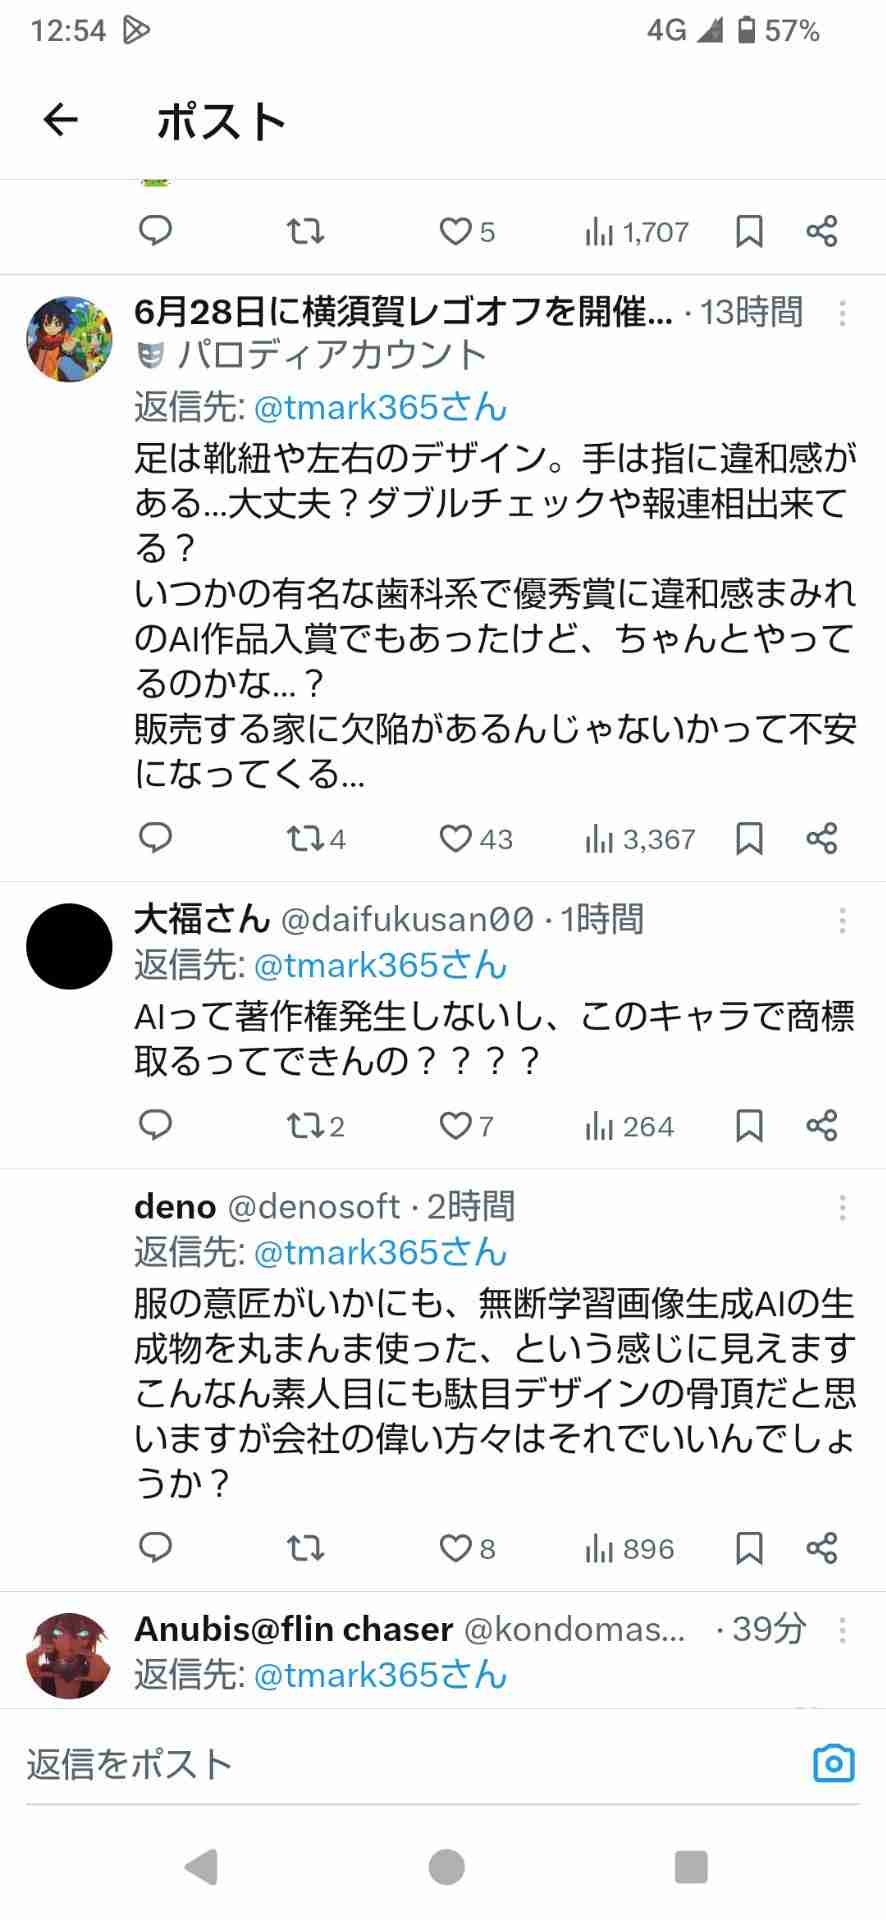This screenshot has width=886, height=1920.
Task: Like the deno reply with 8 likes
Action: tap(456, 1548)
